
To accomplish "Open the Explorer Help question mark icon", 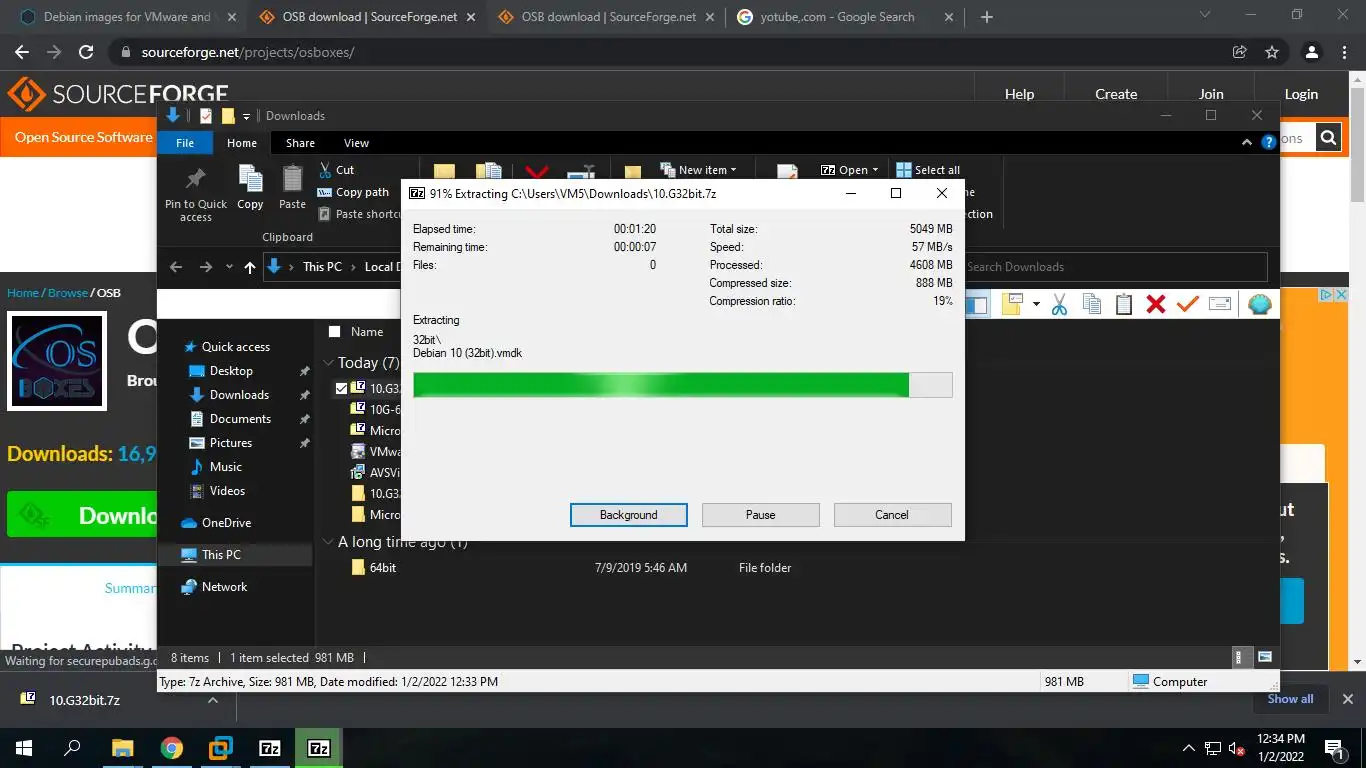I will click(x=1268, y=143).
